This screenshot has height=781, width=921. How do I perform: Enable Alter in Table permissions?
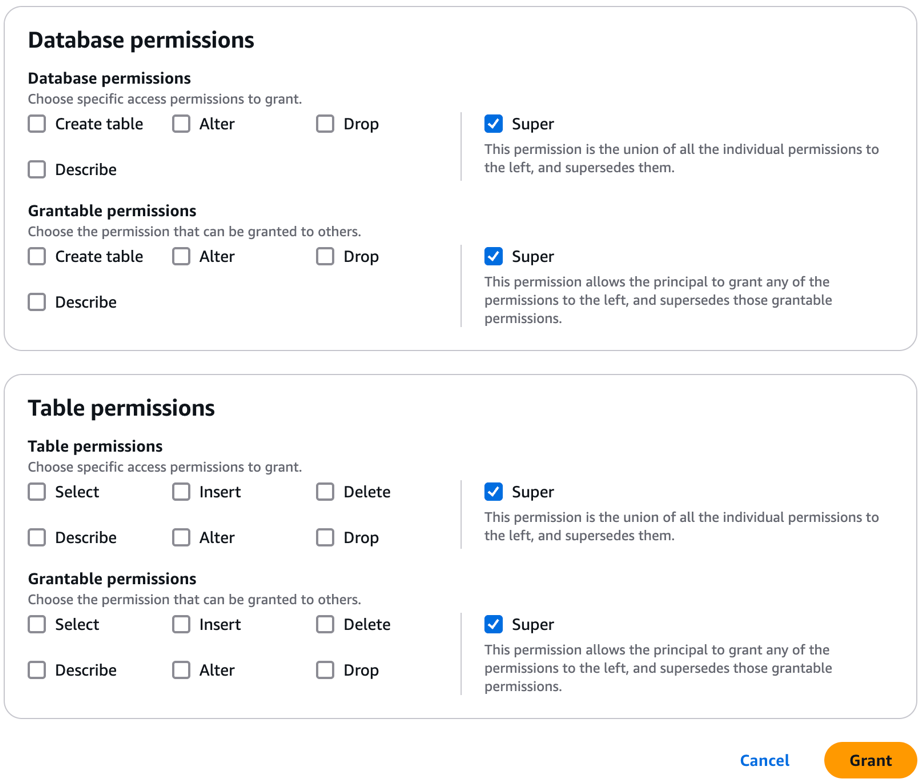click(181, 538)
